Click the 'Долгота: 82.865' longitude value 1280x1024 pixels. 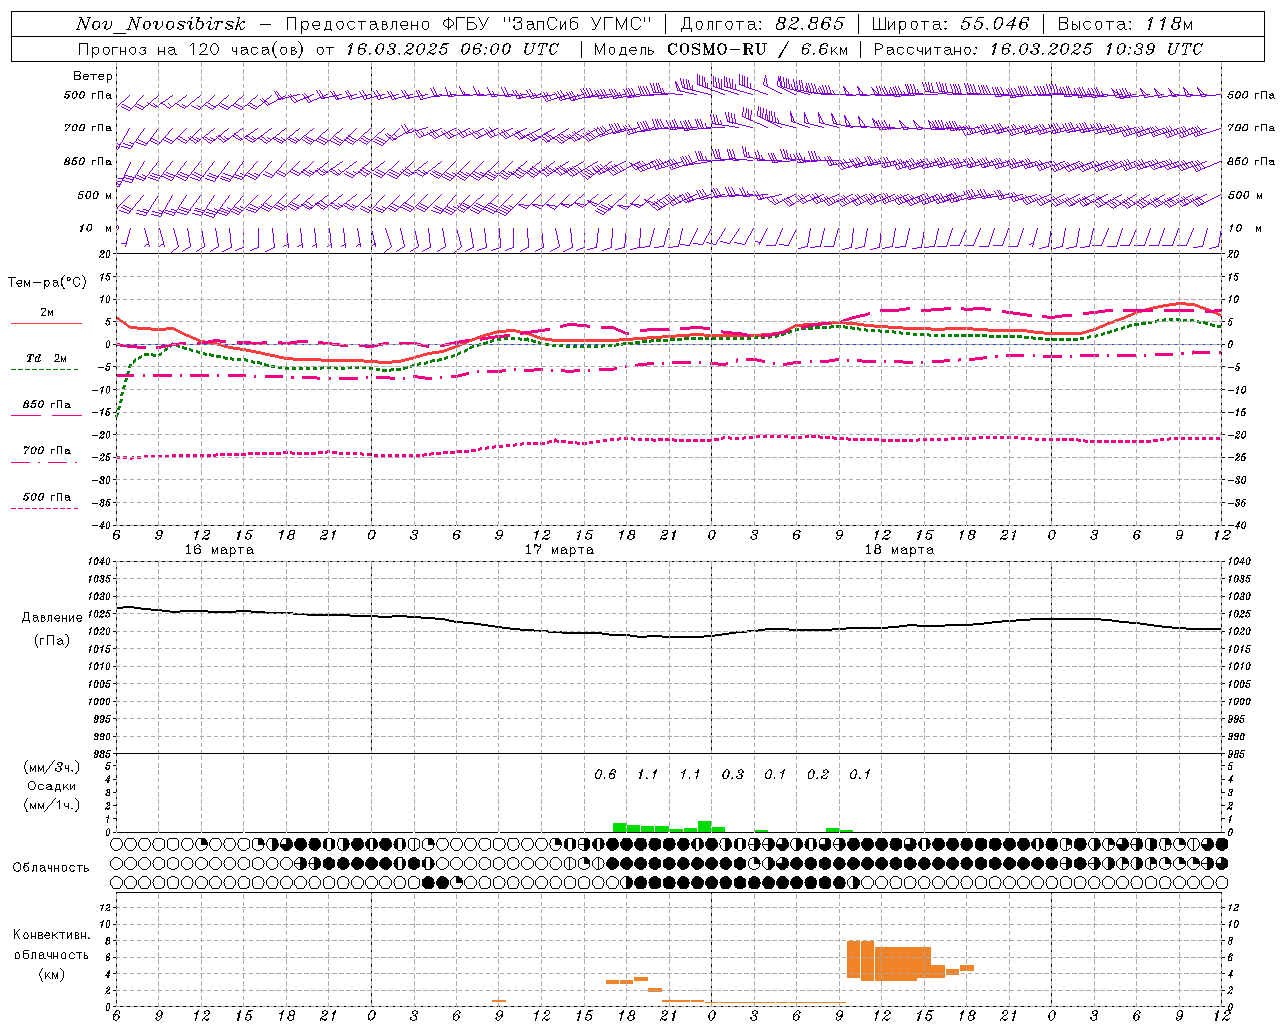click(762, 24)
